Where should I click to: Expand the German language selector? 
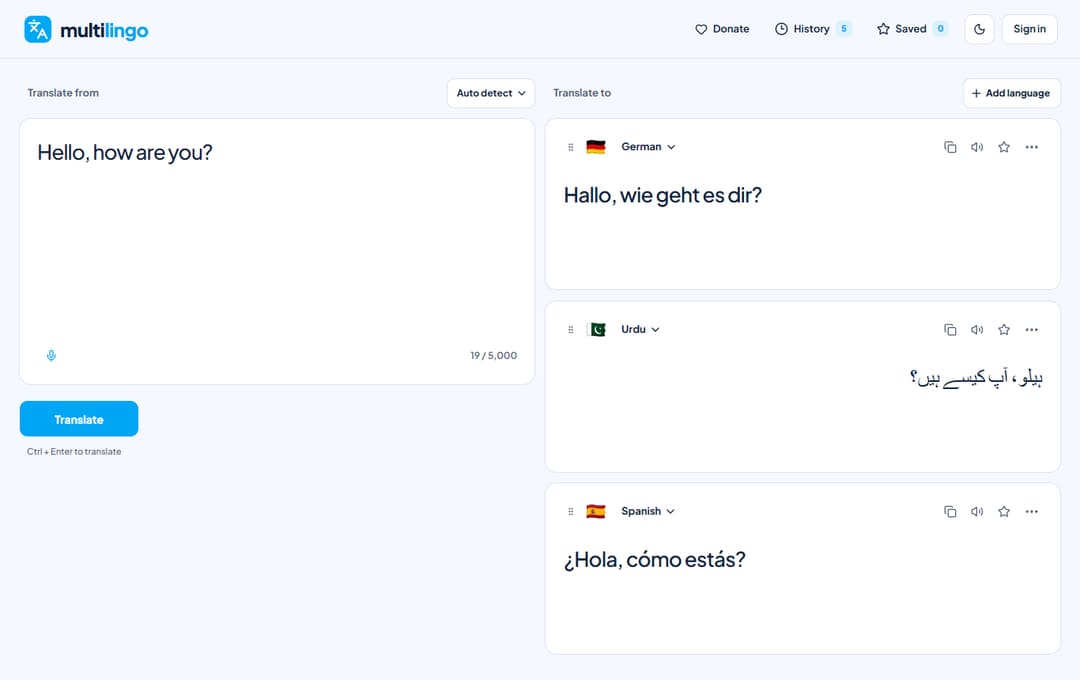(648, 147)
